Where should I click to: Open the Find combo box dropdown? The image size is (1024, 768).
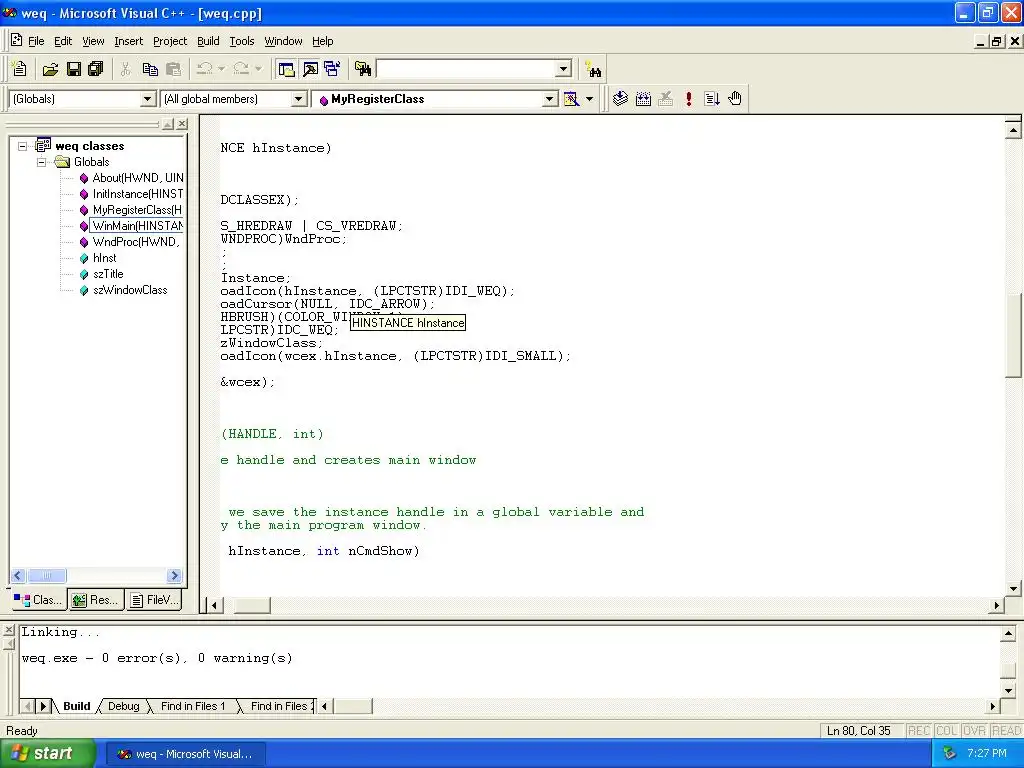[x=564, y=69]
